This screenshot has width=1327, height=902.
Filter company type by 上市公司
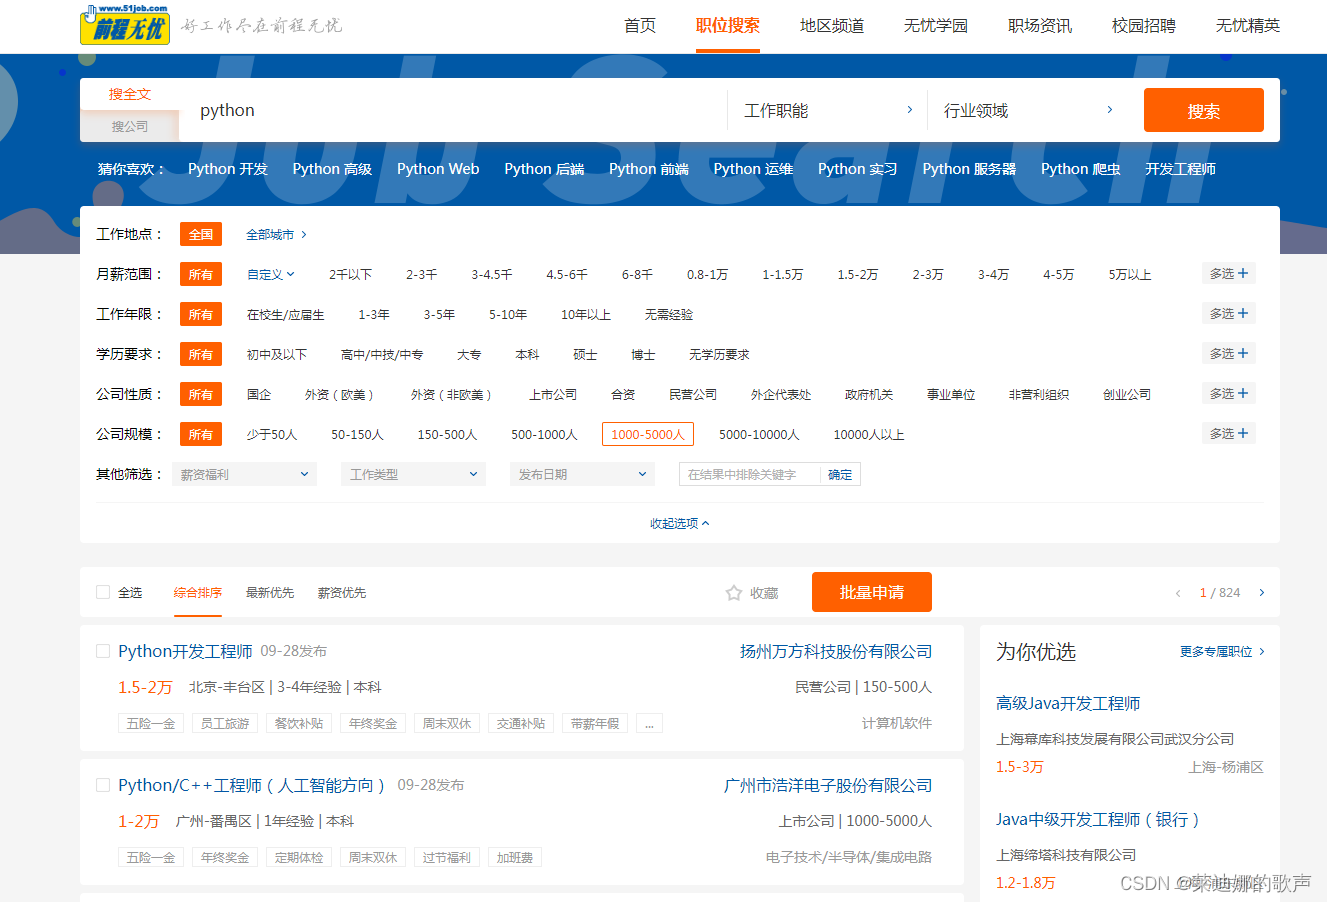tap(553, 394)
